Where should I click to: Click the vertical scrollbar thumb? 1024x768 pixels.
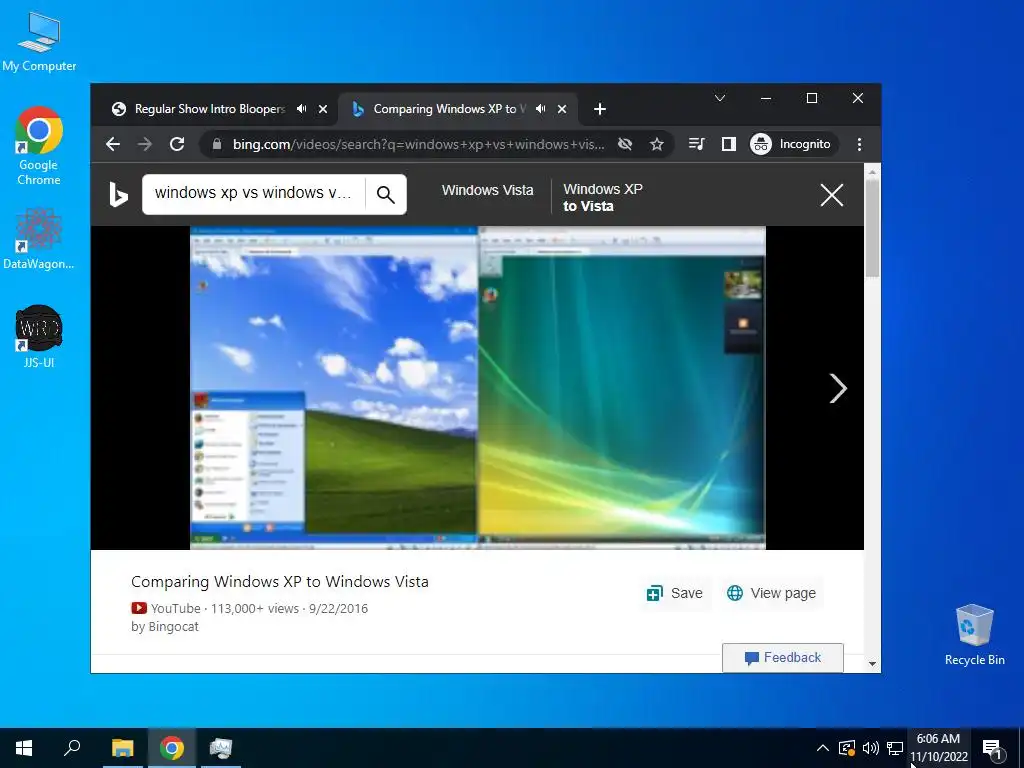[x=872, y=229]
